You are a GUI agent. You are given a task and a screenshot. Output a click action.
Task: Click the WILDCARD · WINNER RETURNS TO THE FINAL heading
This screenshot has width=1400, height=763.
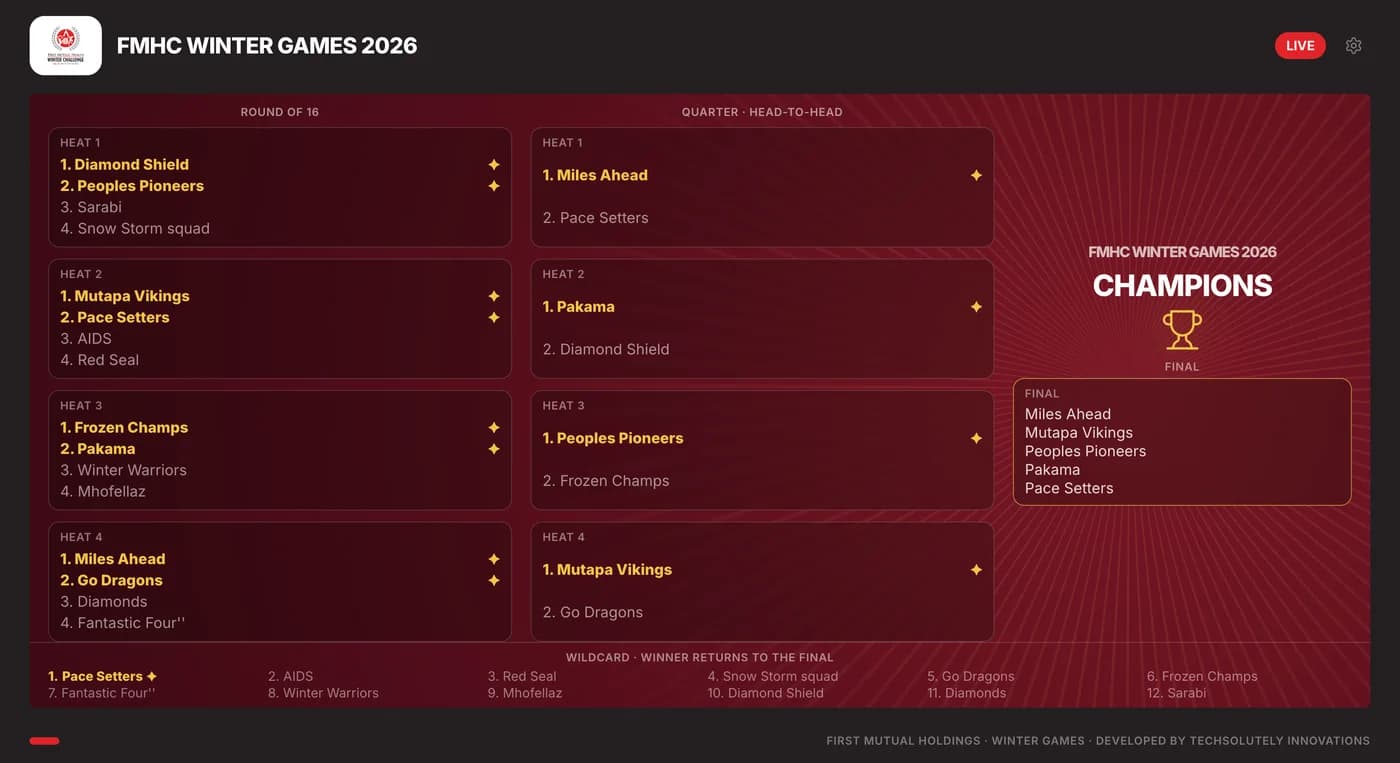[x=700, y=657]
